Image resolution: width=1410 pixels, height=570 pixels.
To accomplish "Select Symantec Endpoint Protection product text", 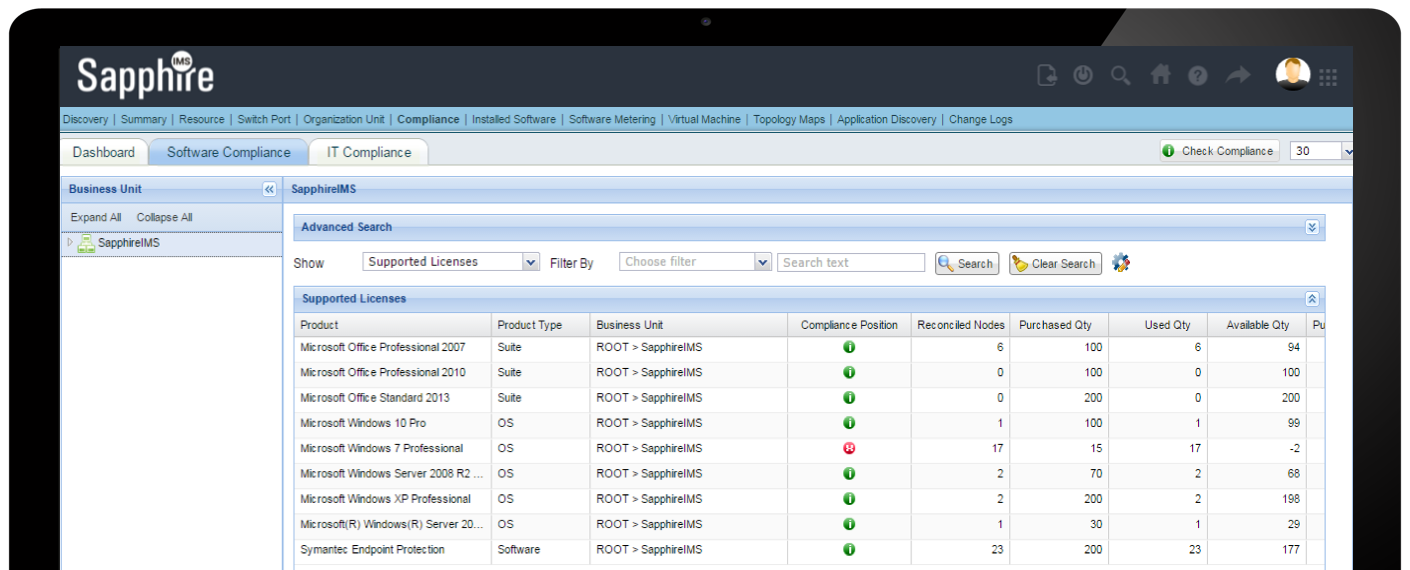I will pyautogui.click(x=373, y=549).
